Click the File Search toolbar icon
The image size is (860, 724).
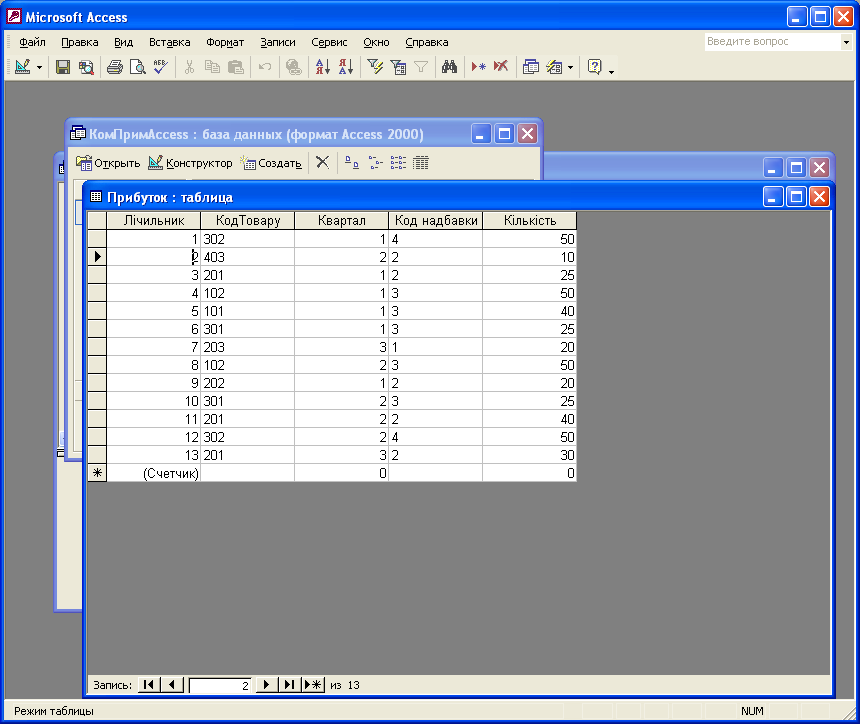pyautogui.click(x=86, y=67)
